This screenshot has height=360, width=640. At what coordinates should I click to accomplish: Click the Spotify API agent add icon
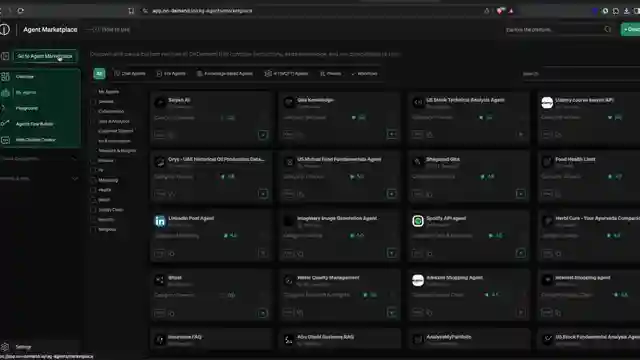(x=521, y=253)
